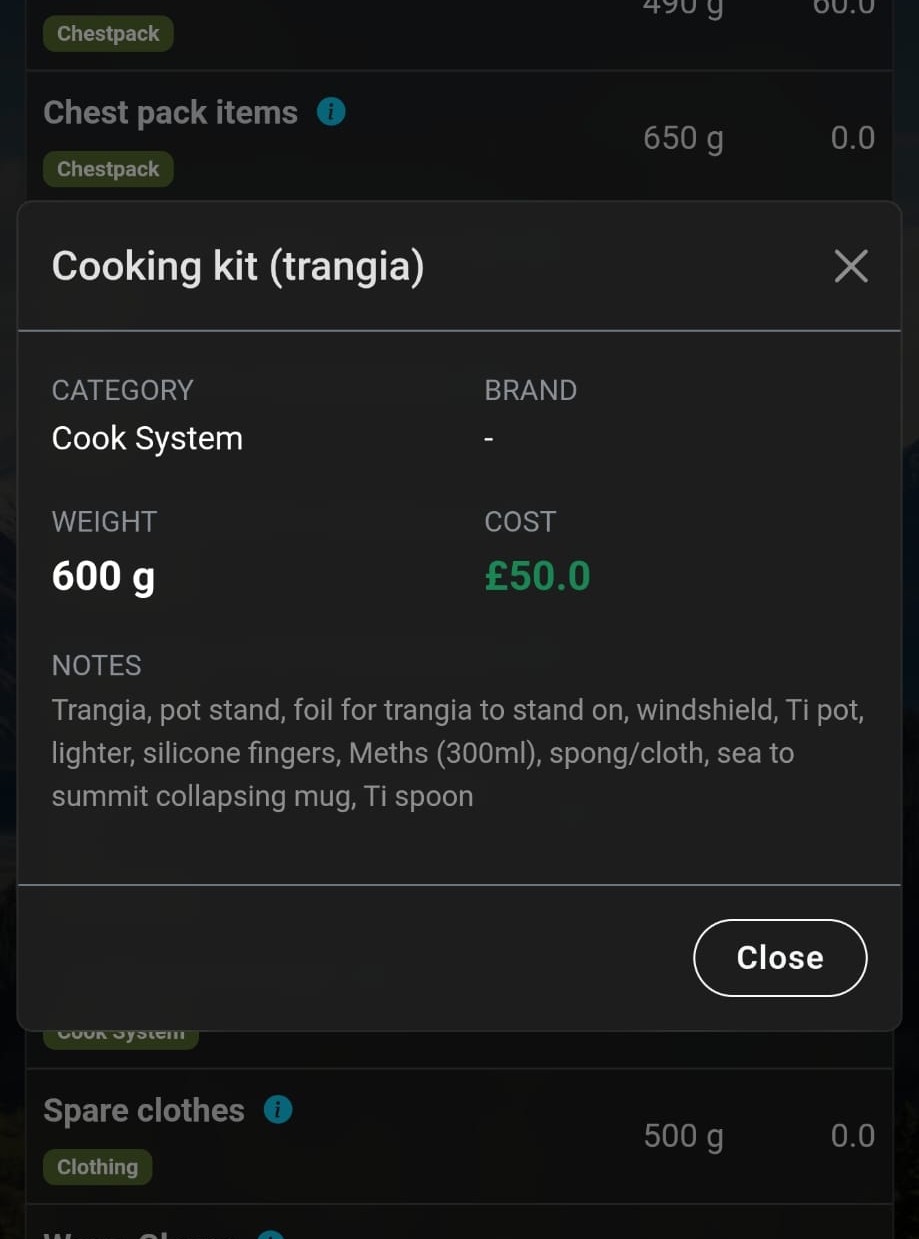Click the CATEGORY label Cook System
Viewport: 919px width, 1239px height.
pos(147,437)
